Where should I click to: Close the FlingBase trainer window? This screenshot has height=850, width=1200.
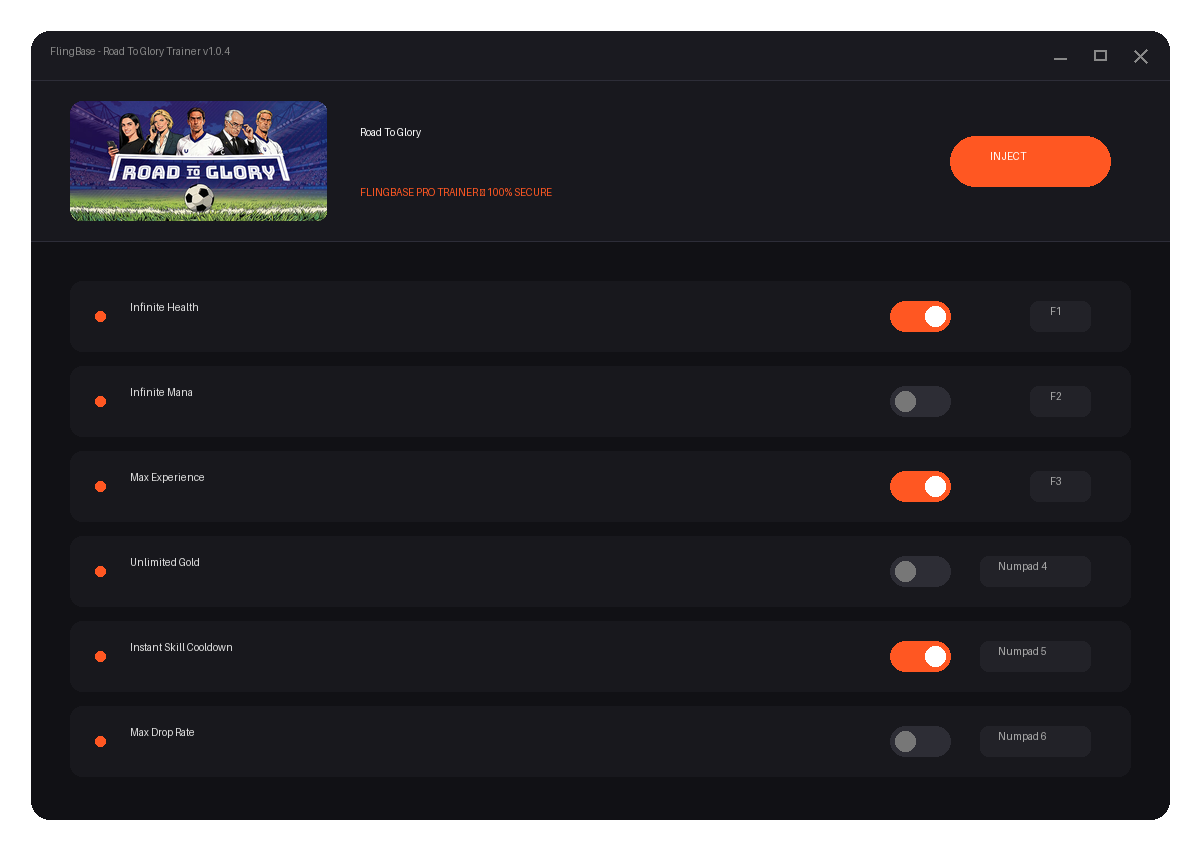[1140, 56]
